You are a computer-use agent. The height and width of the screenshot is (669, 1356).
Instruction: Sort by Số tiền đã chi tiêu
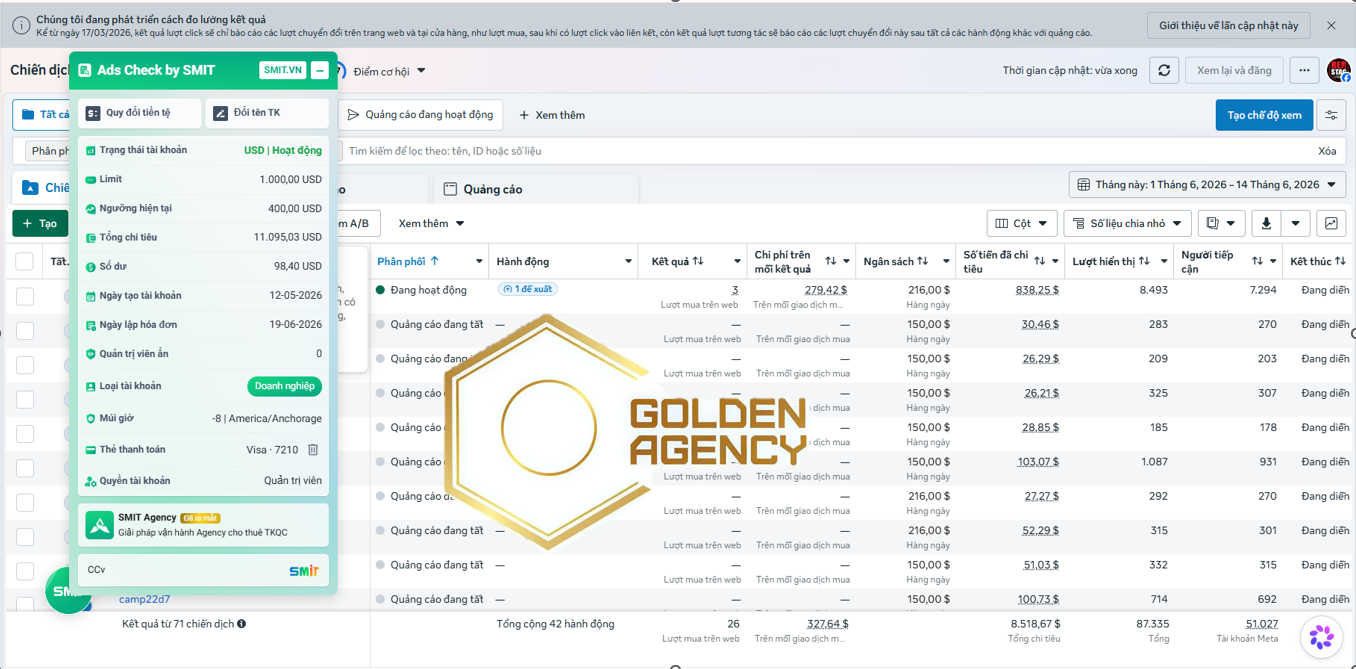coord(1040,262)
